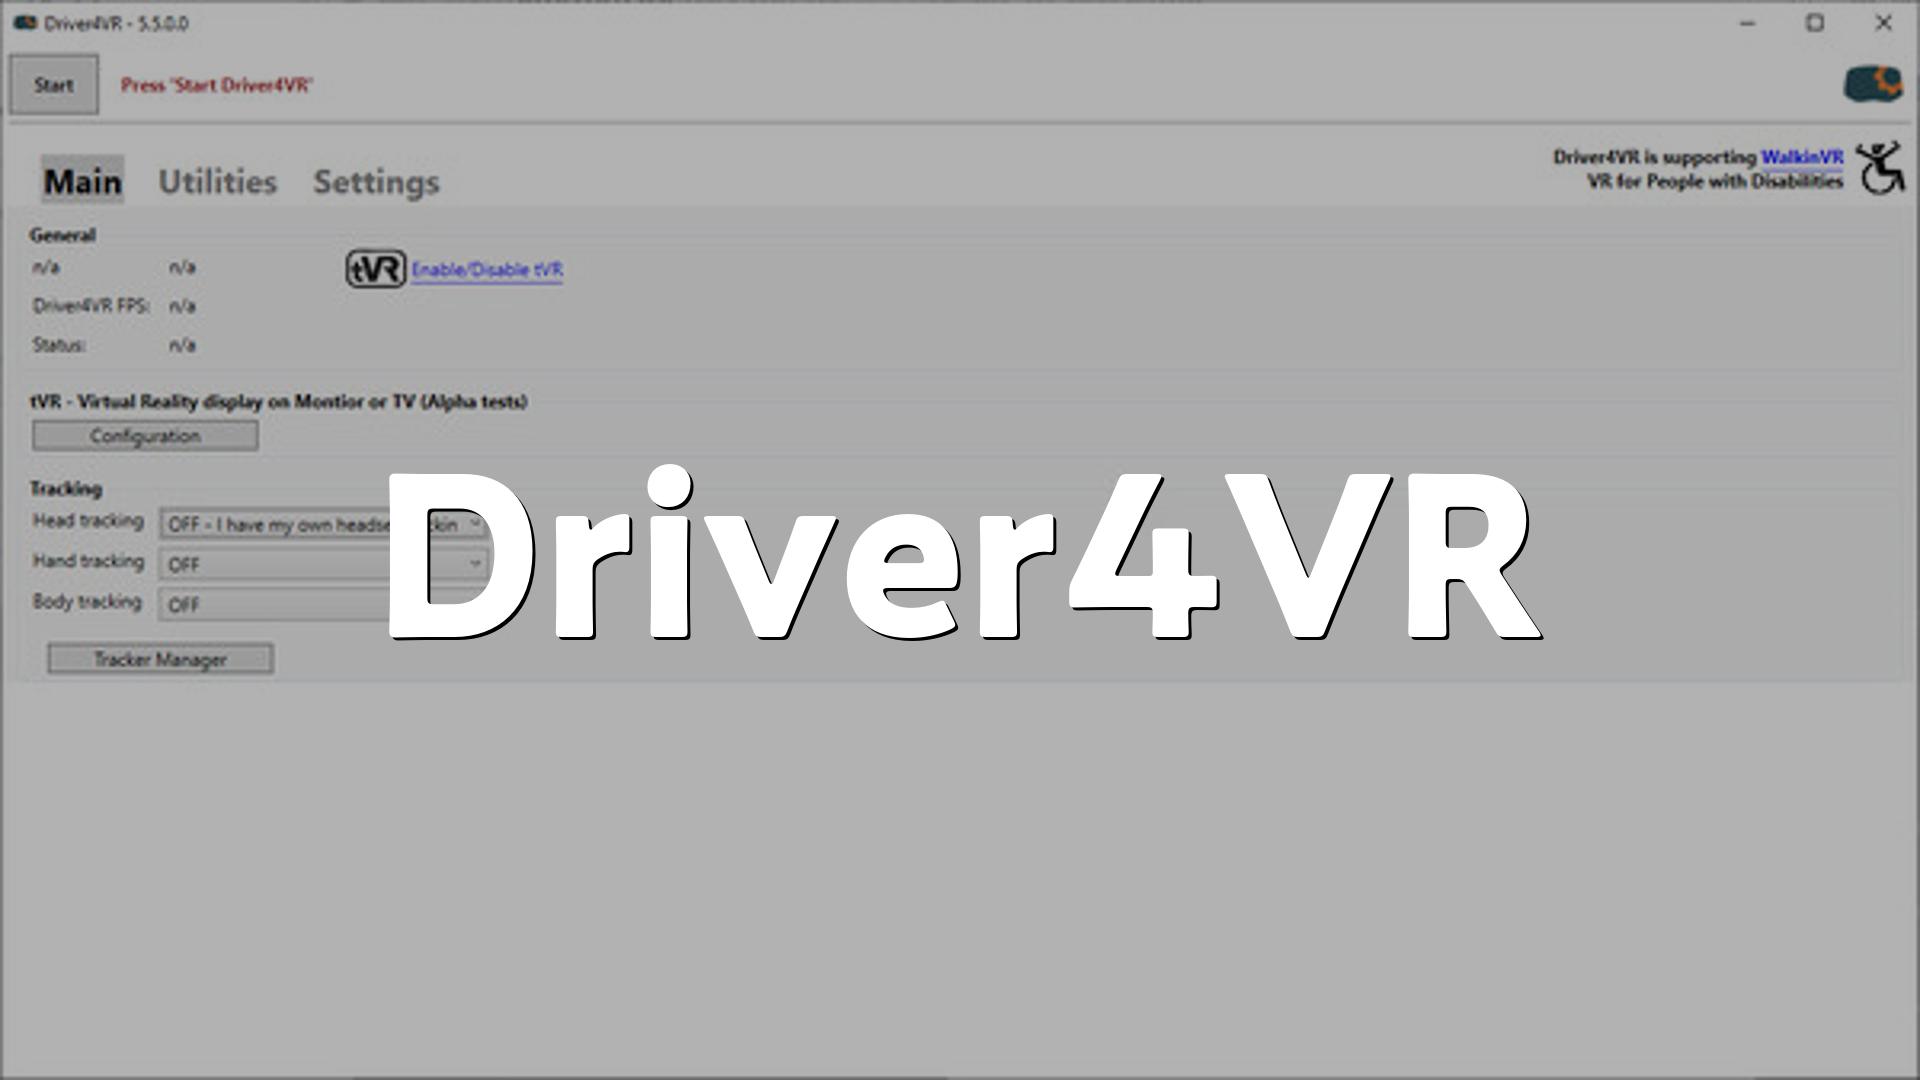Close the Driver4VR window
1920x1080 pixels.
(x=1883, y=23)
